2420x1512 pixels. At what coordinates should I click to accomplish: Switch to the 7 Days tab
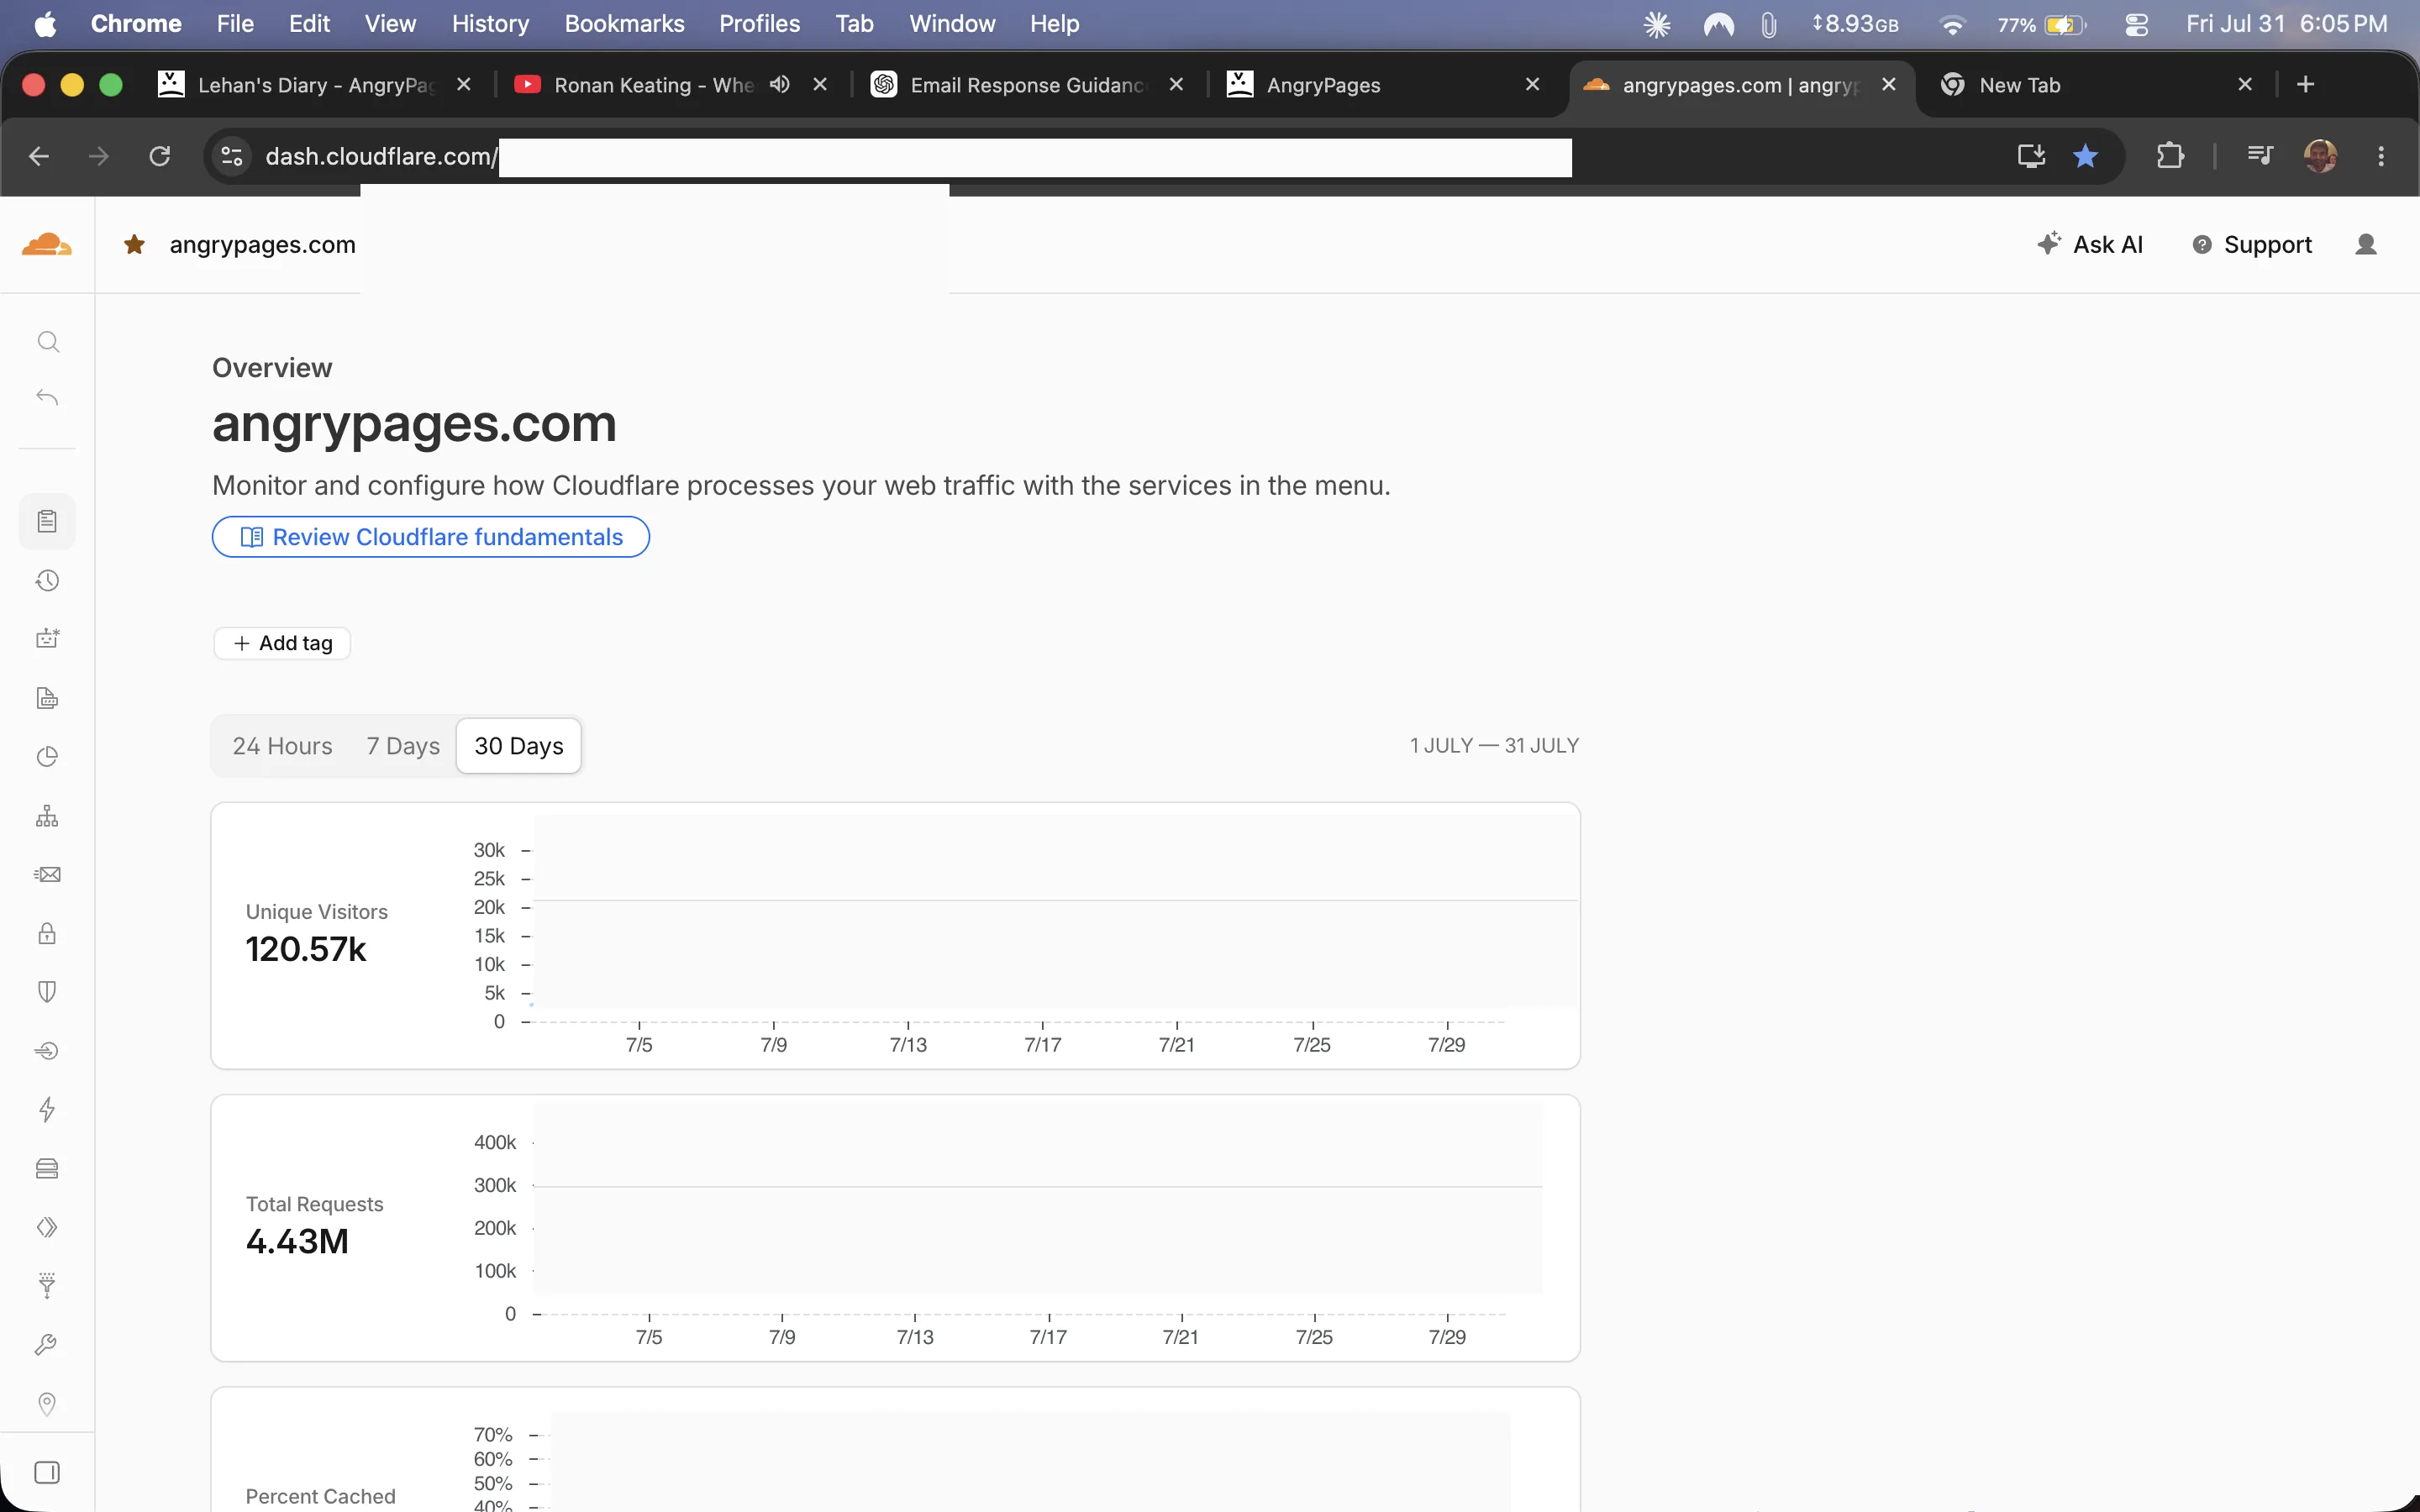[403, 746]
